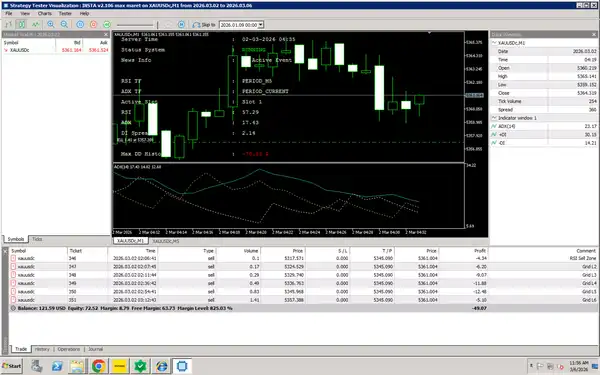This screenshot has height=375, width=600.
Task: Open Internet Explorer from taskbar
Action: pyautogui.click(x=161, y=366)
